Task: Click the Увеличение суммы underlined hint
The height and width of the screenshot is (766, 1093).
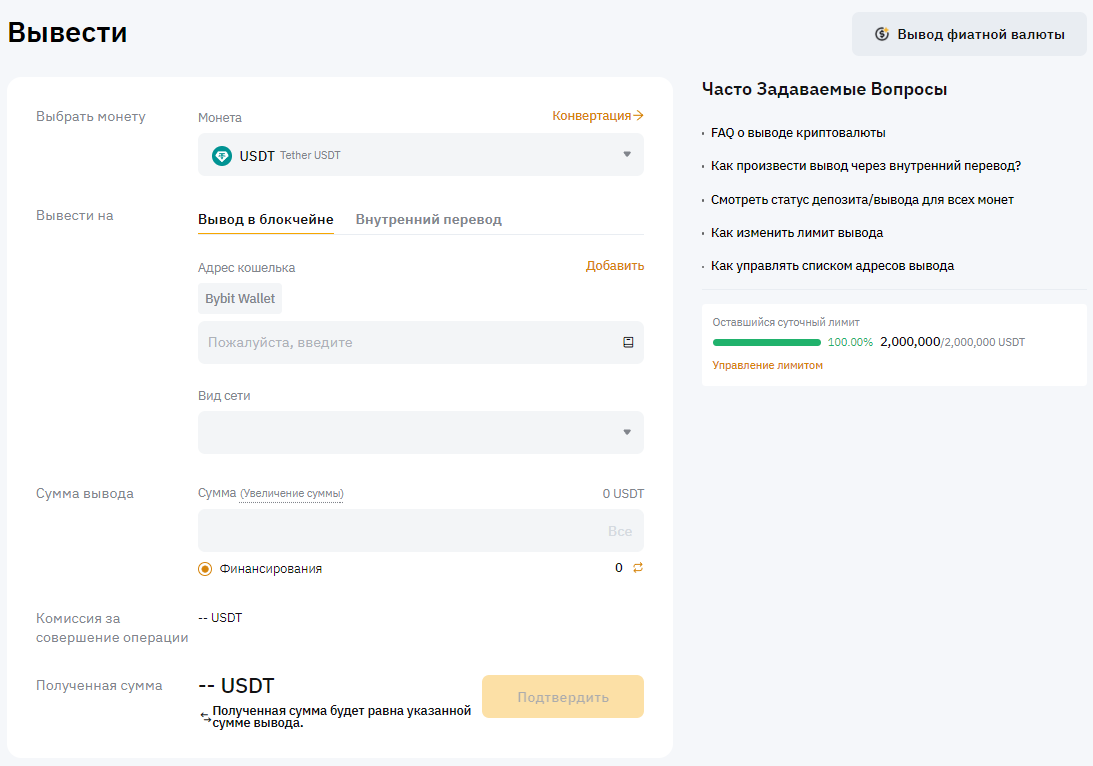Action: [x=291, y=493]
